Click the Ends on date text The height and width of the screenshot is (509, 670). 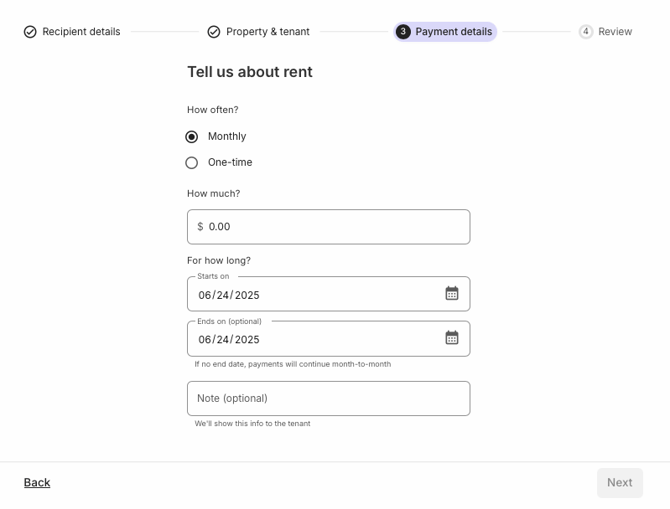229,339
